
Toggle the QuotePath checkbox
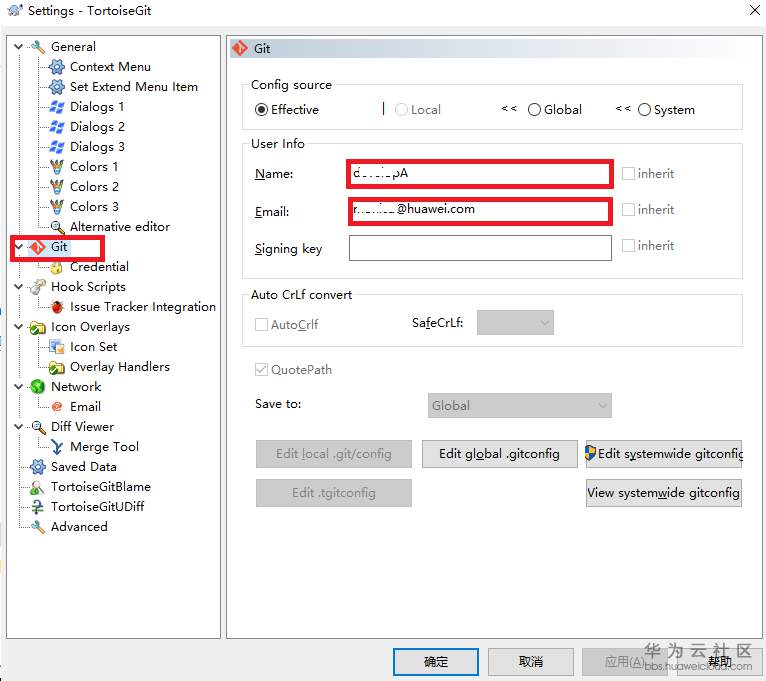click(x=261, y=369)
